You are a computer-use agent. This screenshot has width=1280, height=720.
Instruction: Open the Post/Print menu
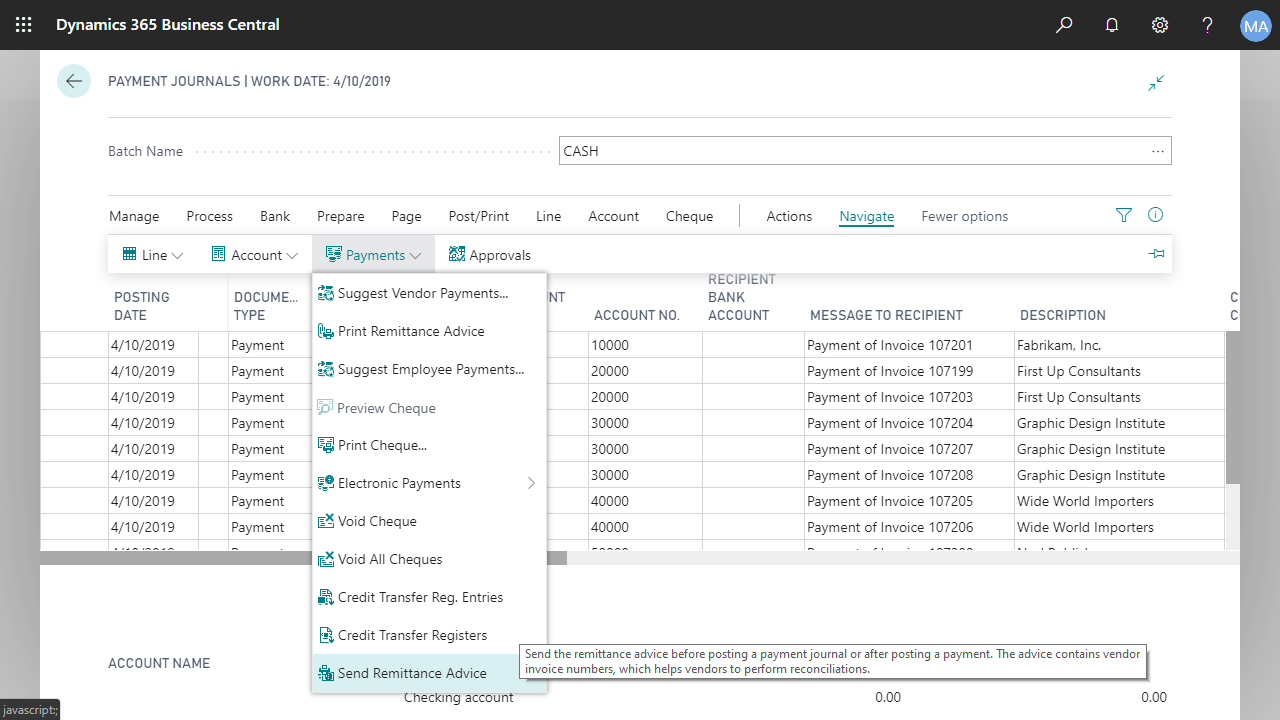[479, 216]
